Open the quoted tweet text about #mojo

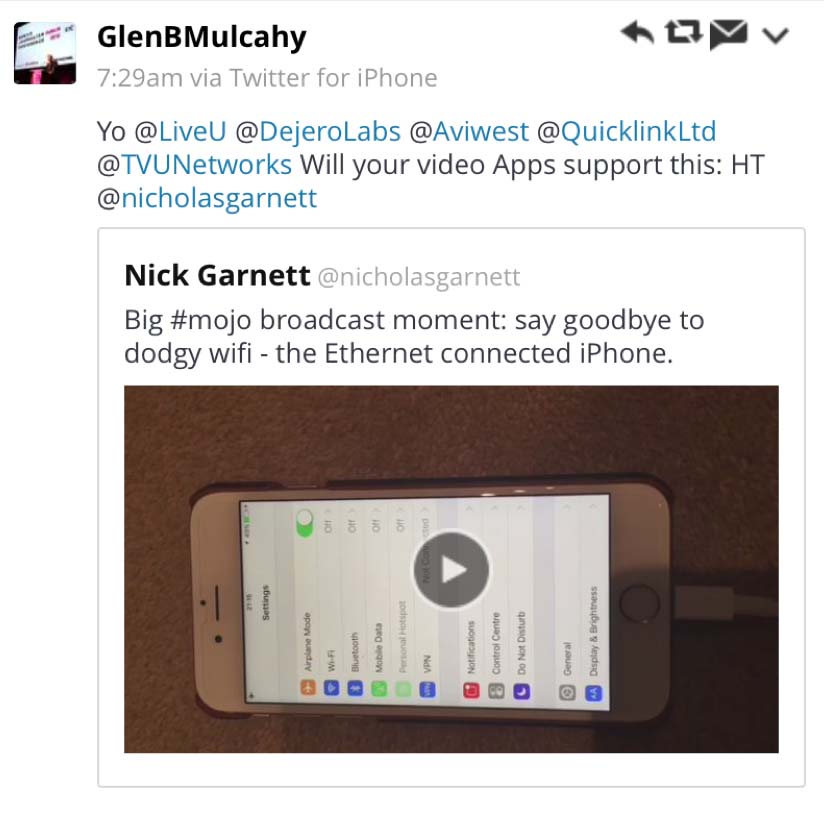[x=414, y=336]
